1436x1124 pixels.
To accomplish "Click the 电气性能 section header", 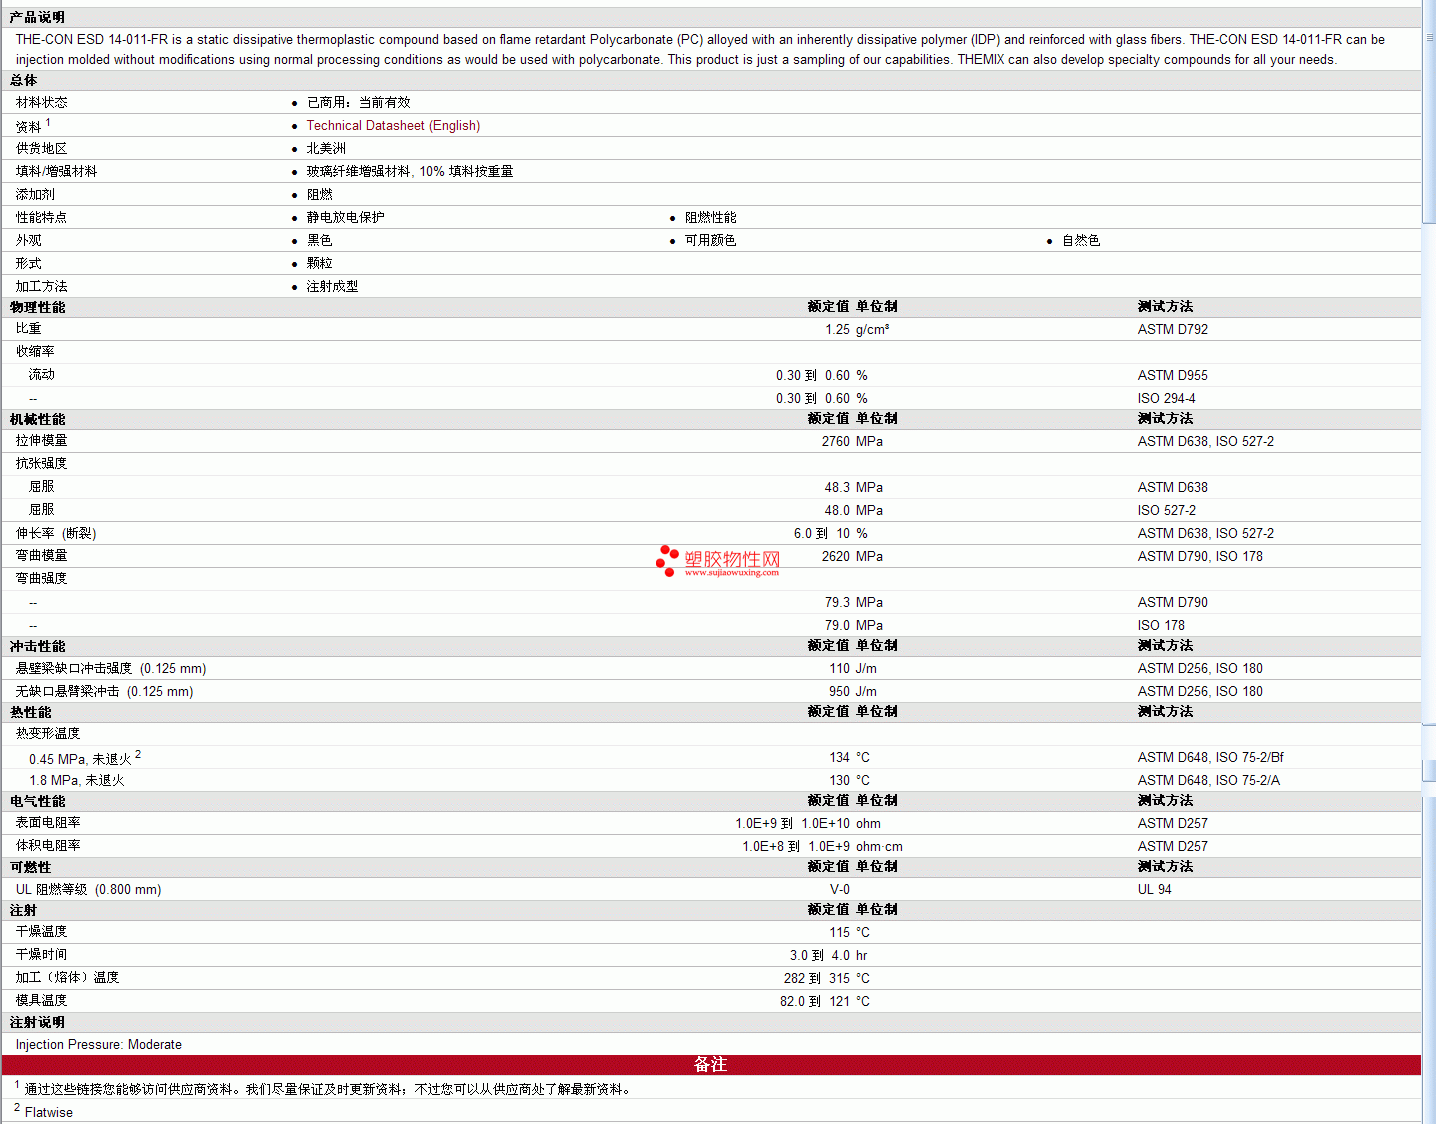I will [37, 801].
